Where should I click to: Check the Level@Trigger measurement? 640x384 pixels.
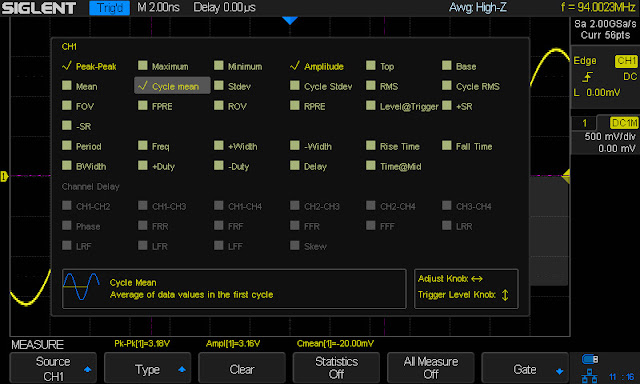371,105
